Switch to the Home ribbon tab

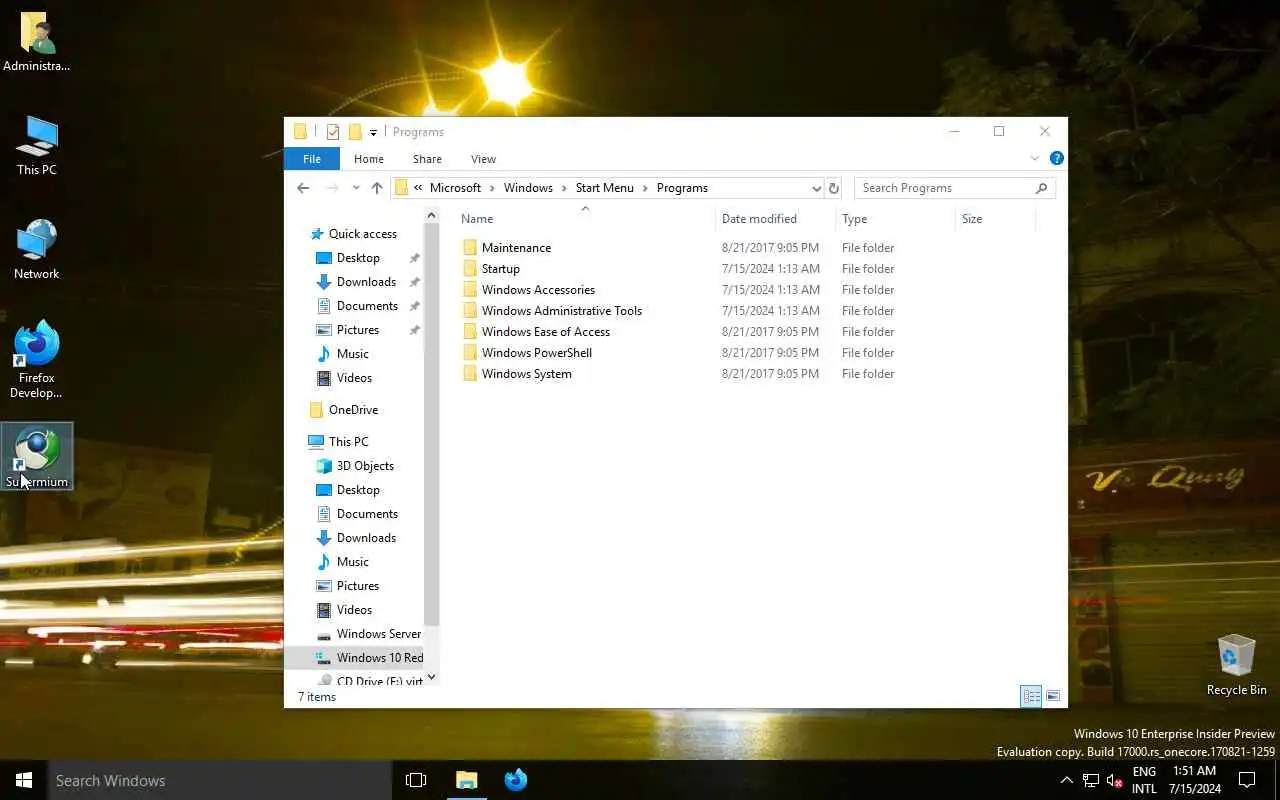click(368, 159)
